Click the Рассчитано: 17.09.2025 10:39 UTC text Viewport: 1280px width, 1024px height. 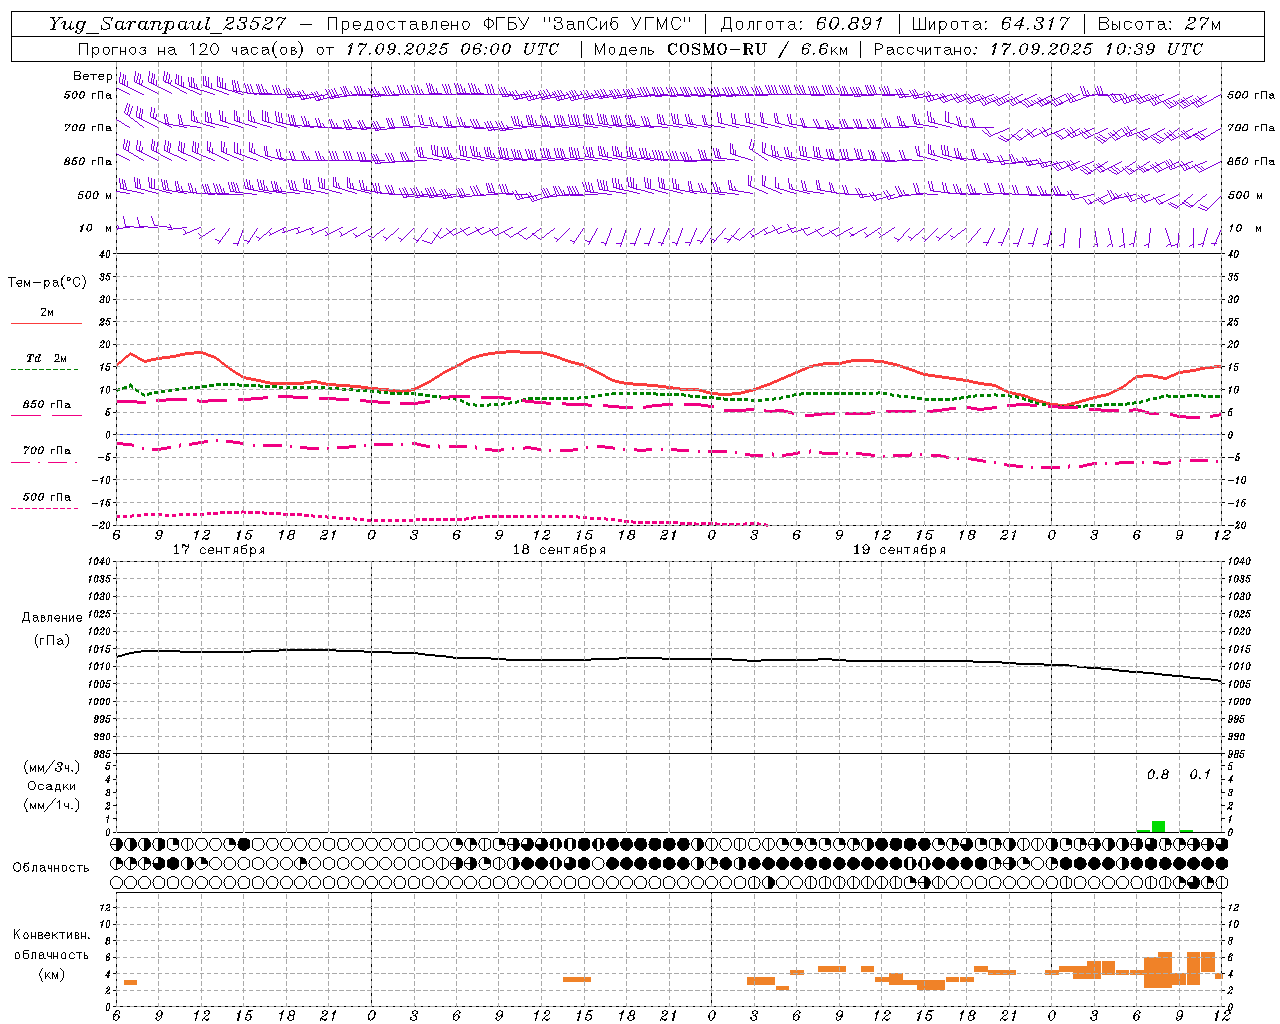1038,49
